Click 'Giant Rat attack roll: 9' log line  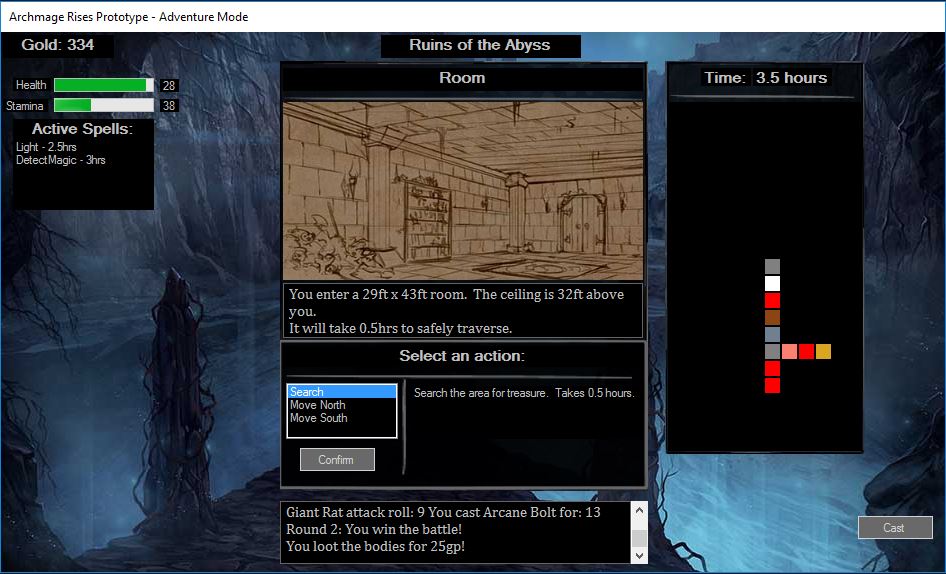355,512
